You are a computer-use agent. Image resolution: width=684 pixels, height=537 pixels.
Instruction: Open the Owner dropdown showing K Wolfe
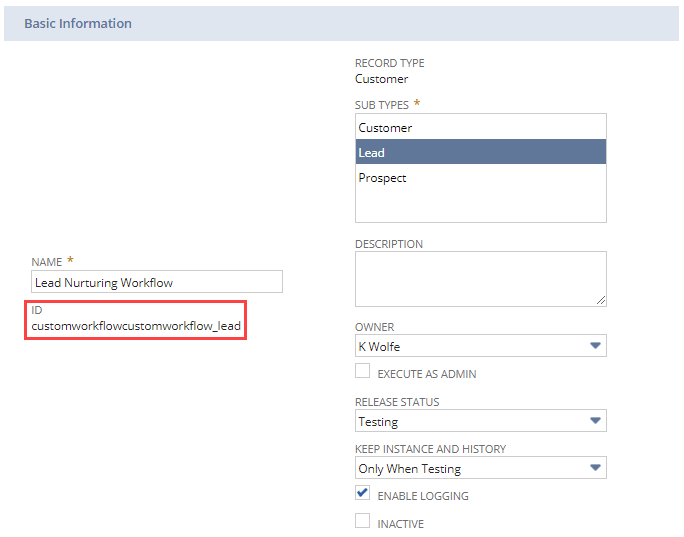click(481, 346)
